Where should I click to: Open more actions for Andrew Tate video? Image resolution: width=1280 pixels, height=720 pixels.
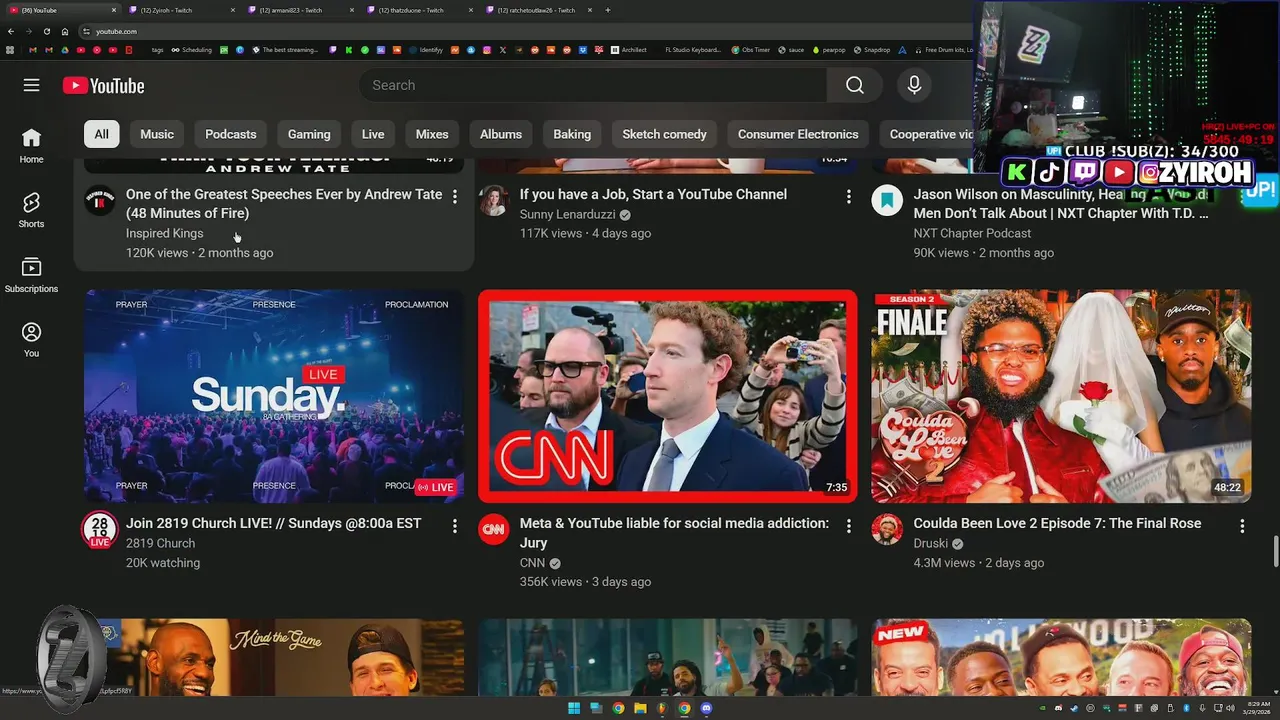455,196
